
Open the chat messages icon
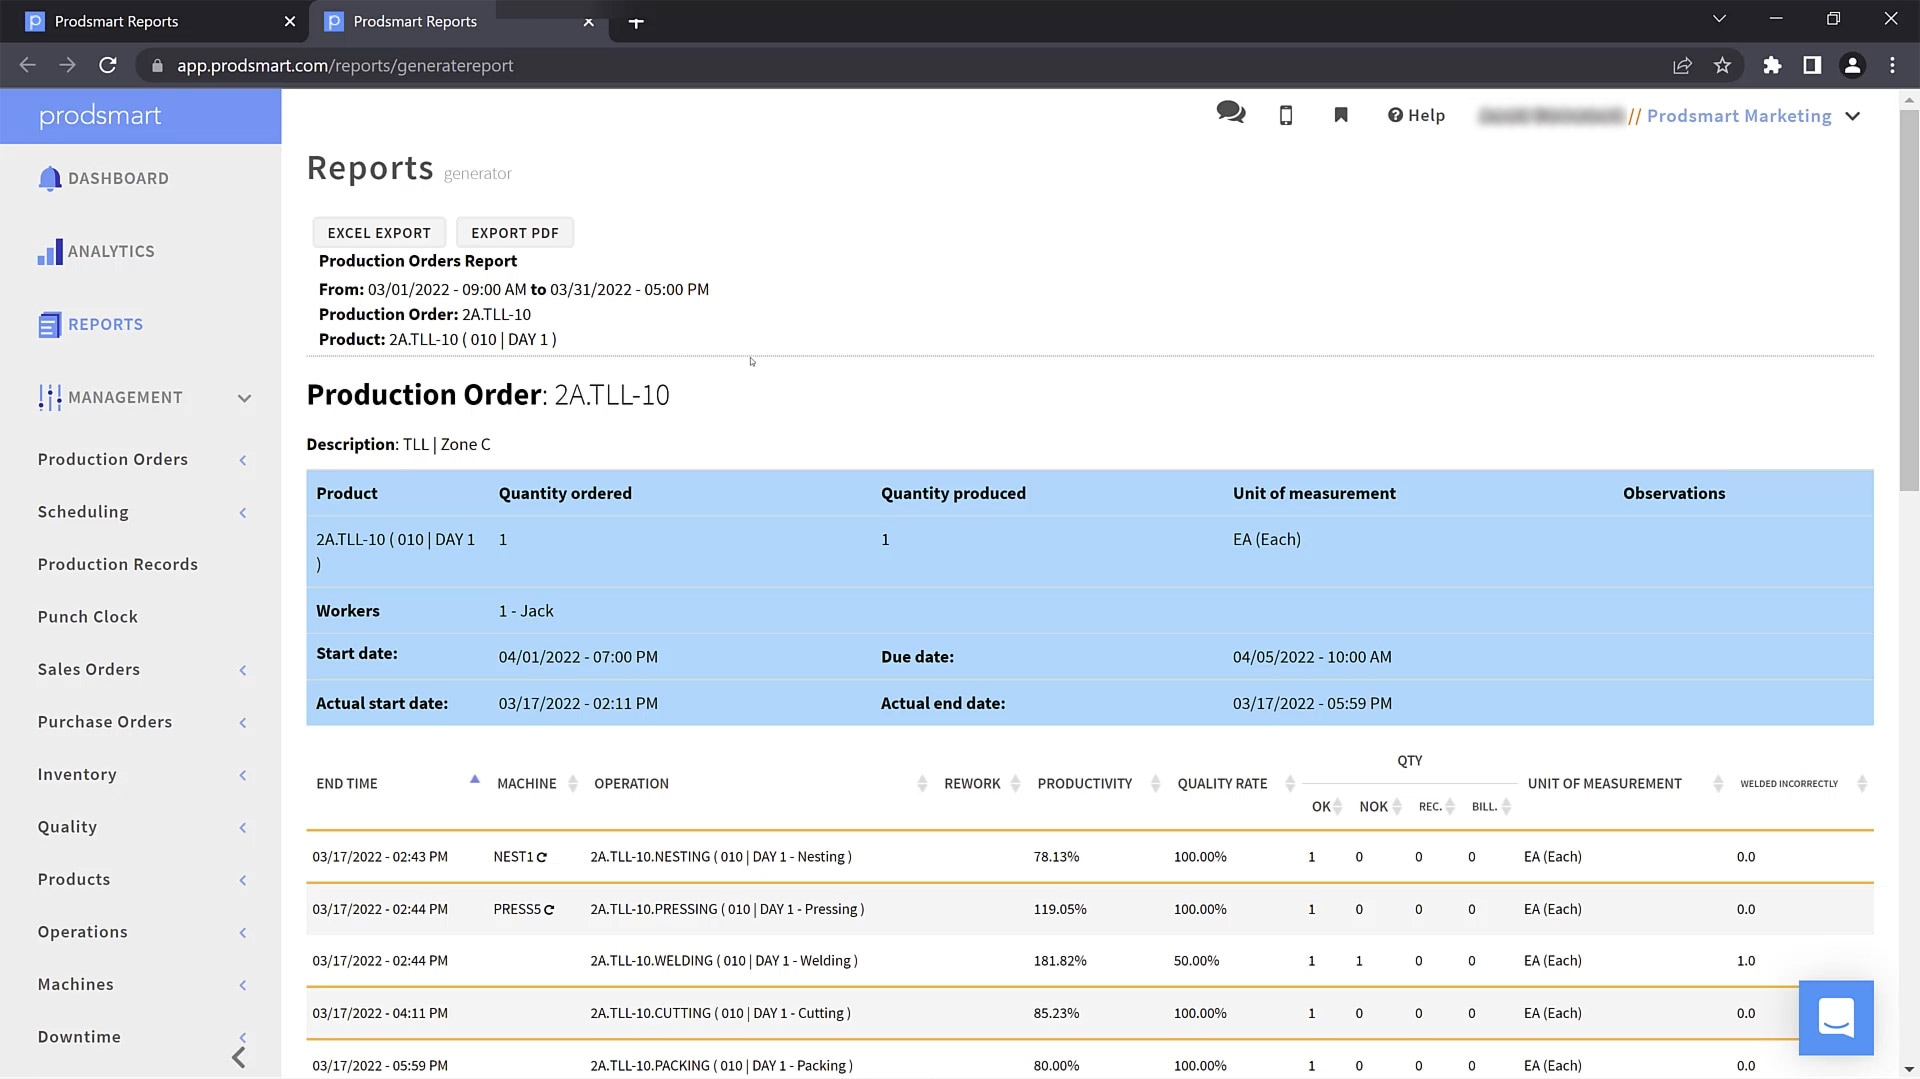pyautogui.click(x=1230, y=114)
